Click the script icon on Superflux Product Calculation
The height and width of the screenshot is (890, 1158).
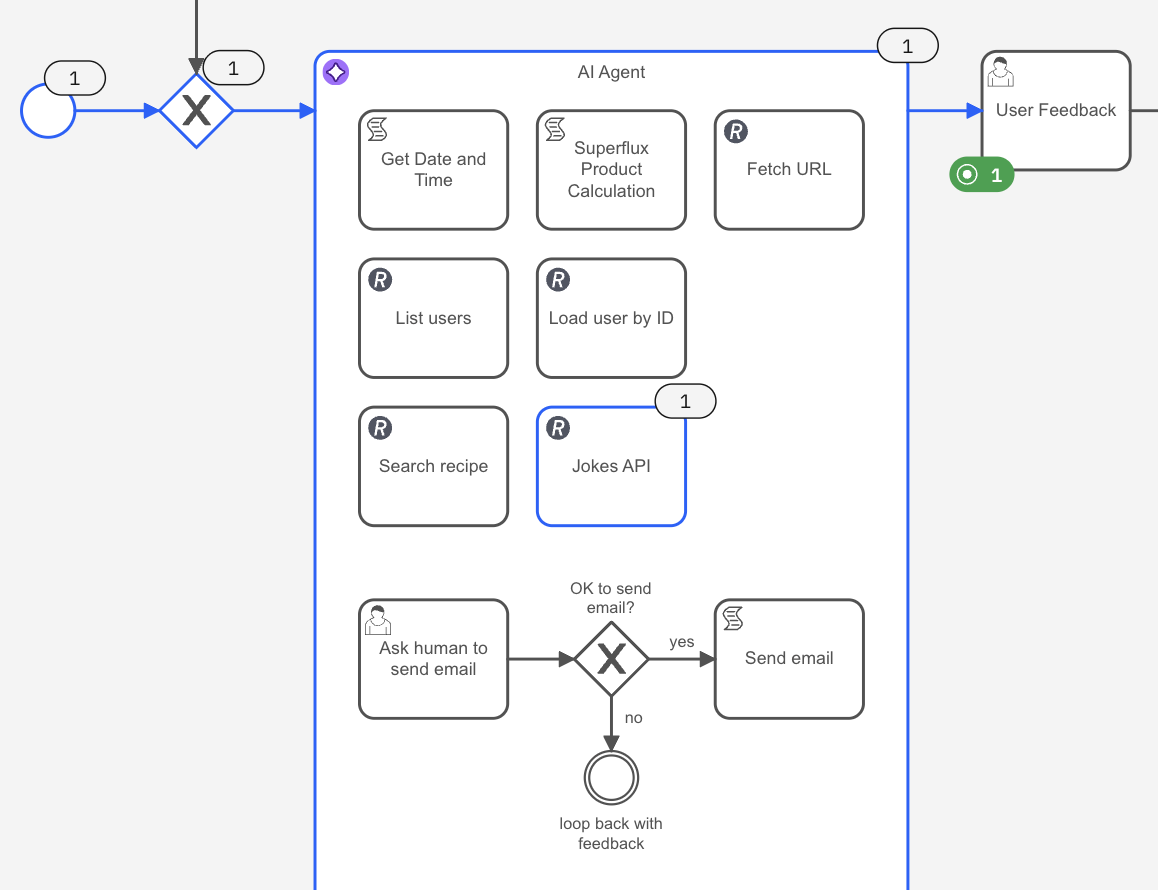click(x=556, y=129)
